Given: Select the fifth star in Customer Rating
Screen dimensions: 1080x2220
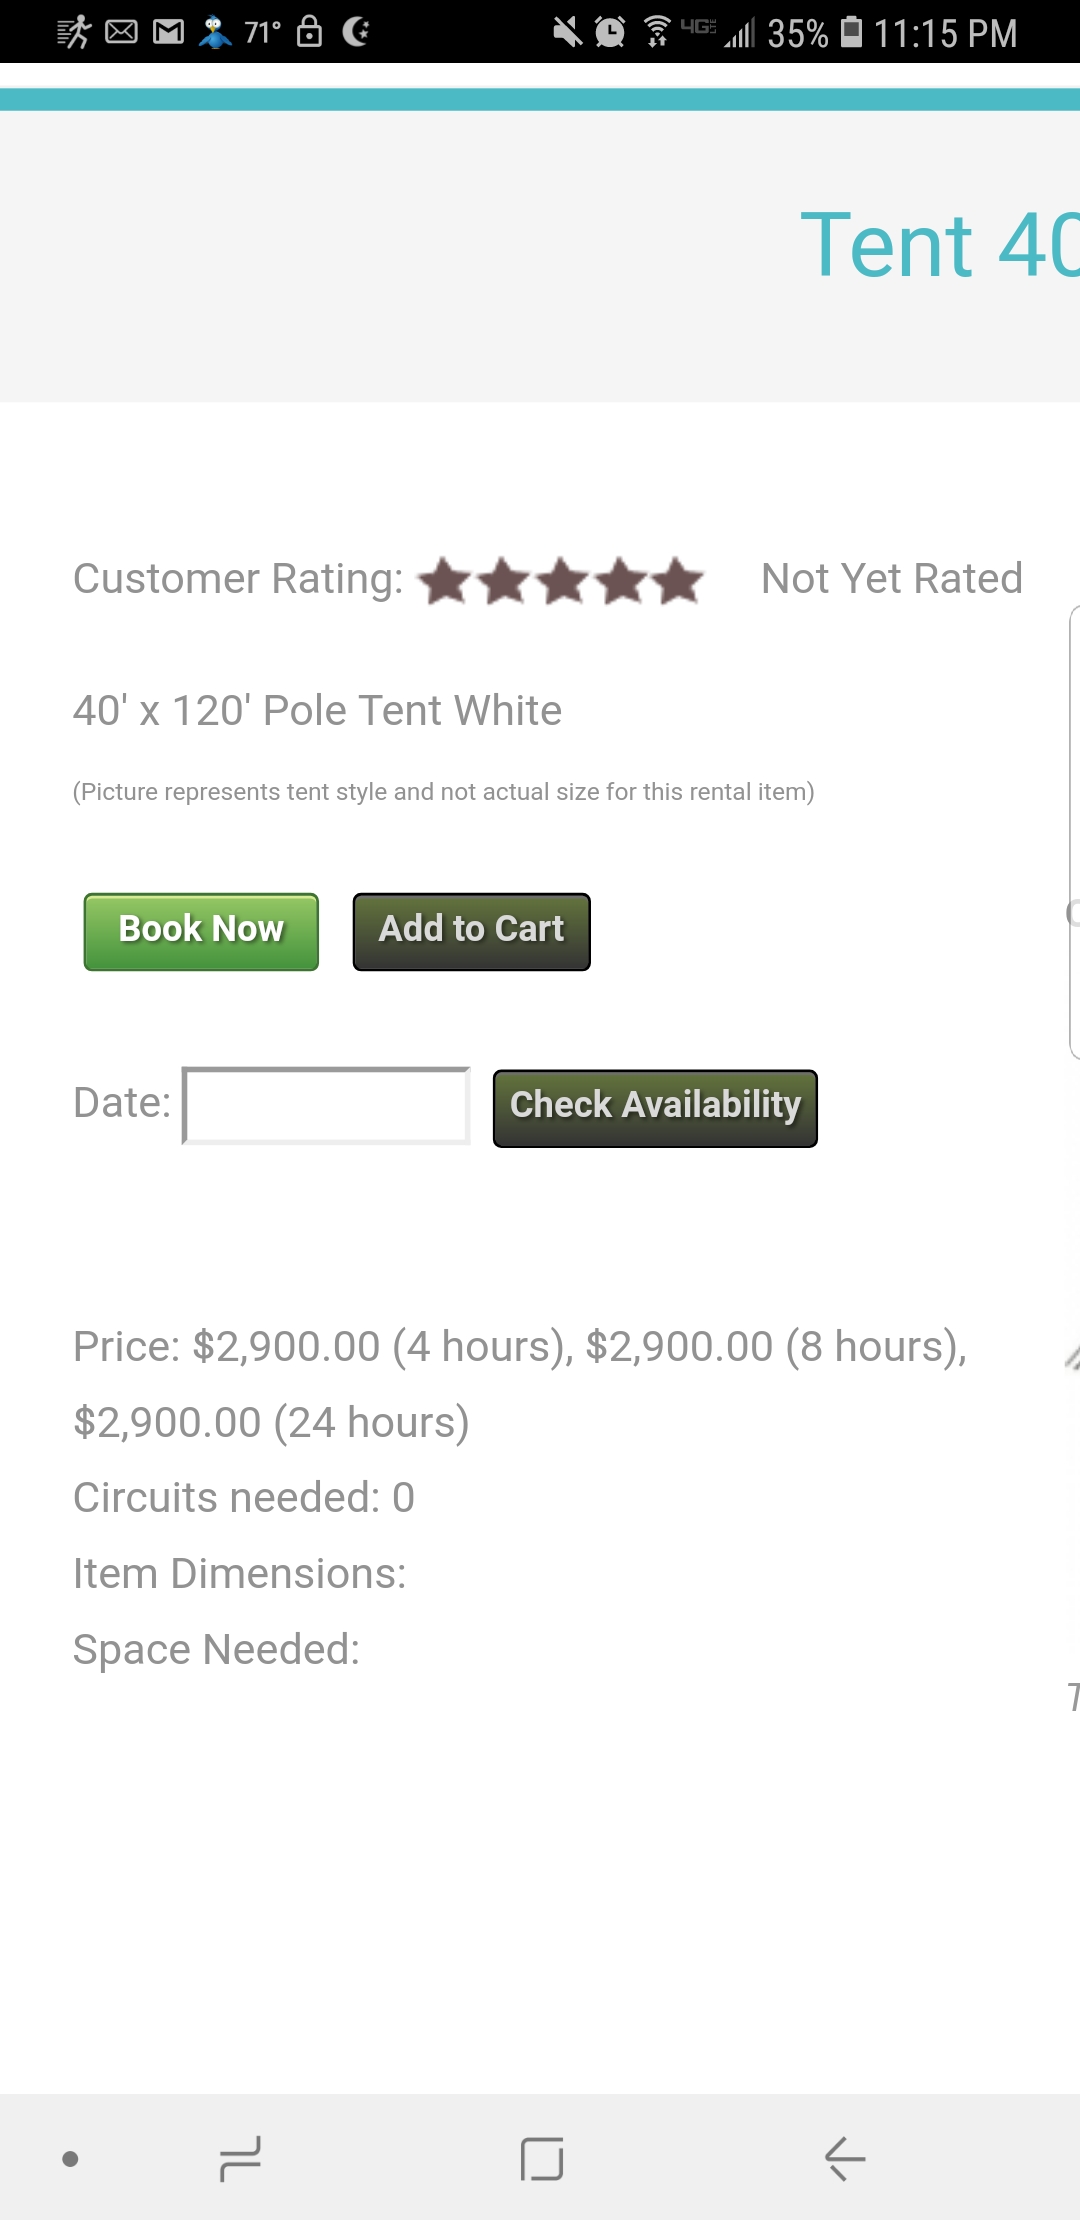Looking at the screenshot, I should point(680,581).
